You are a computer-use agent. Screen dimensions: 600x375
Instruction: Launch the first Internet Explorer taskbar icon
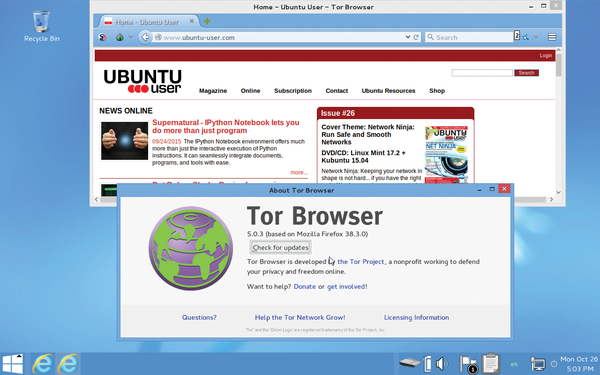(x=42, y=363)
